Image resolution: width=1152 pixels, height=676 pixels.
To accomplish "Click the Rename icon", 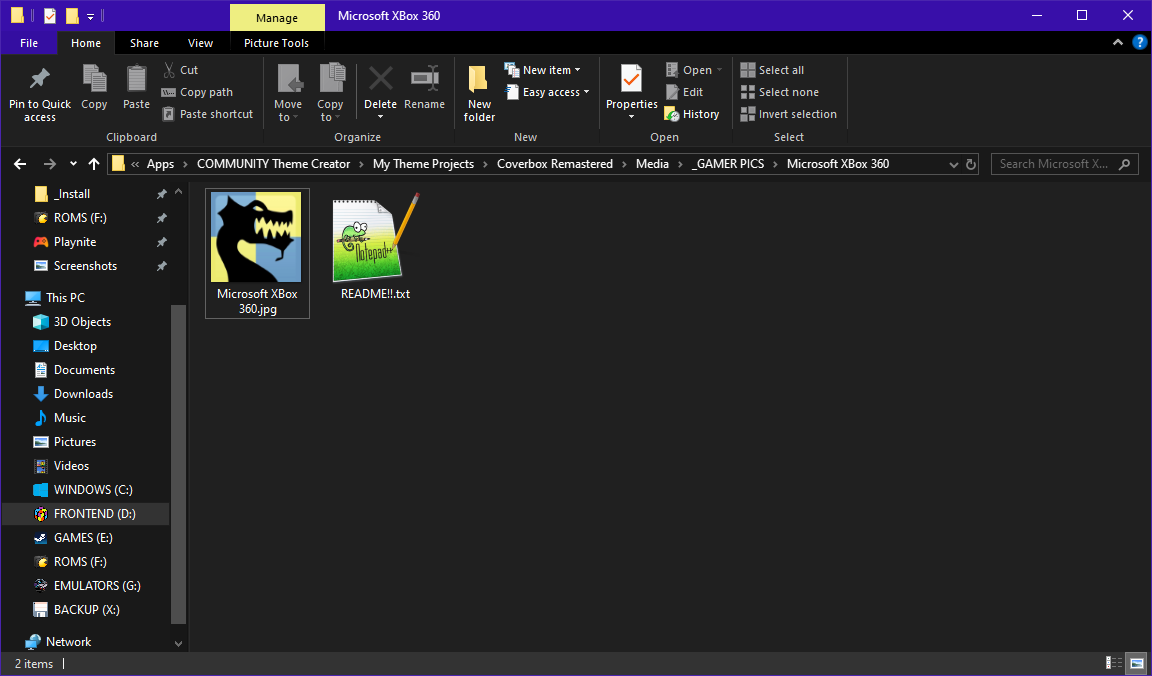I will point(425,79).
